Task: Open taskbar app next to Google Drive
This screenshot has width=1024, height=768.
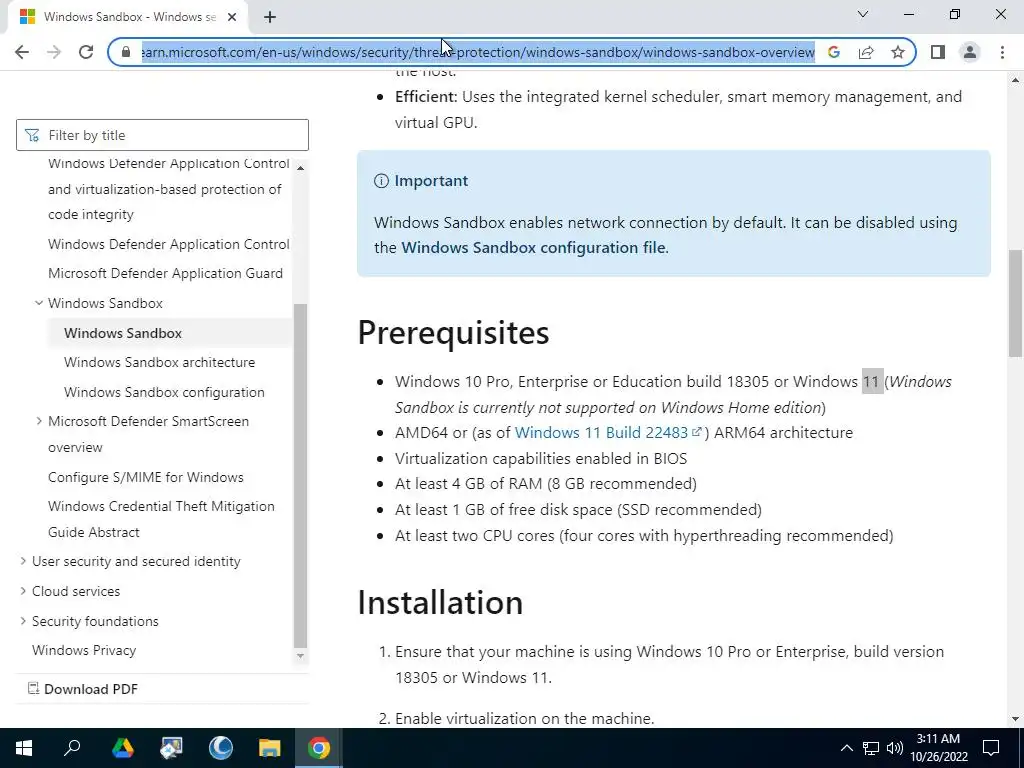Action: pos(171,748)
